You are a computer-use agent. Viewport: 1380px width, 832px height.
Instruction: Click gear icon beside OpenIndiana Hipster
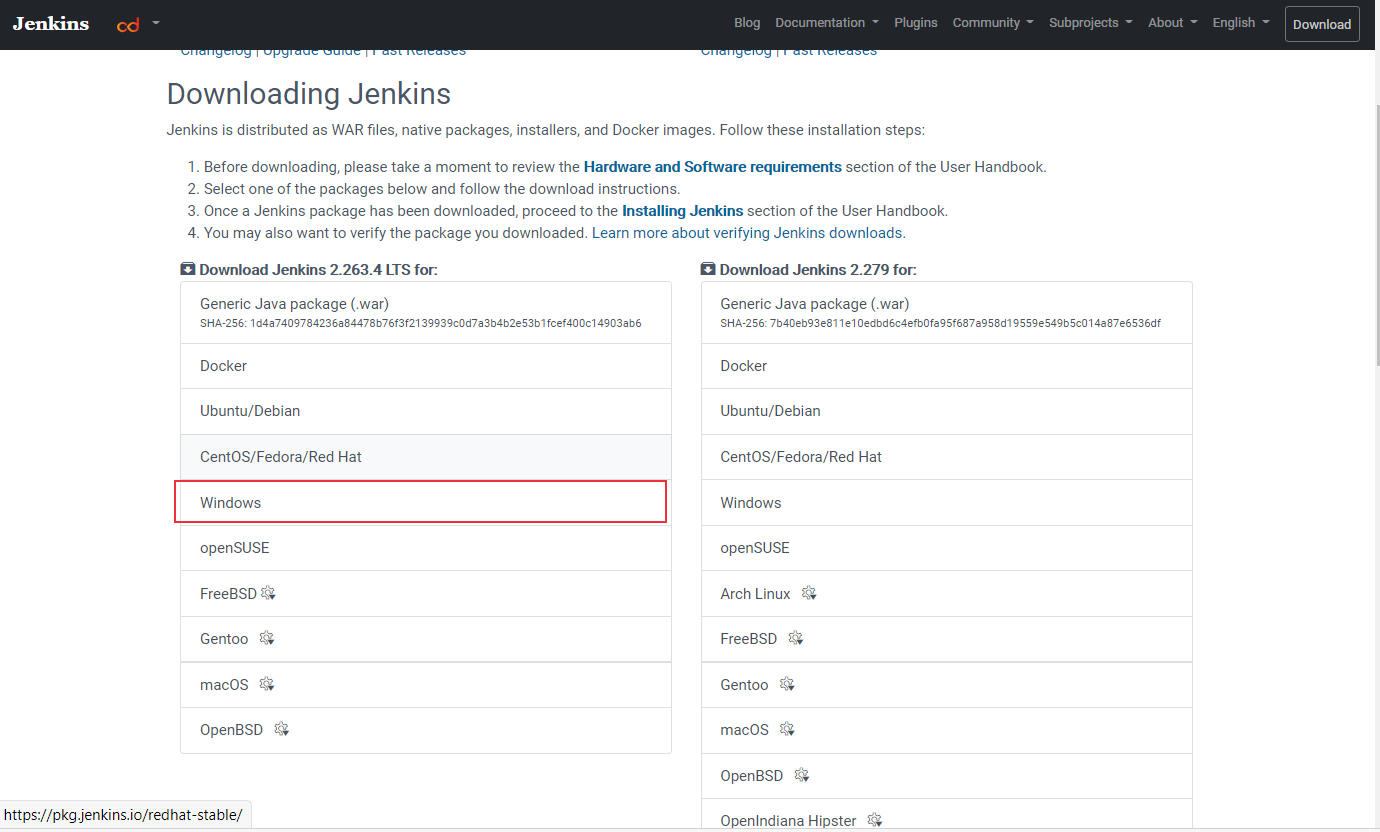tap(875, 820)
